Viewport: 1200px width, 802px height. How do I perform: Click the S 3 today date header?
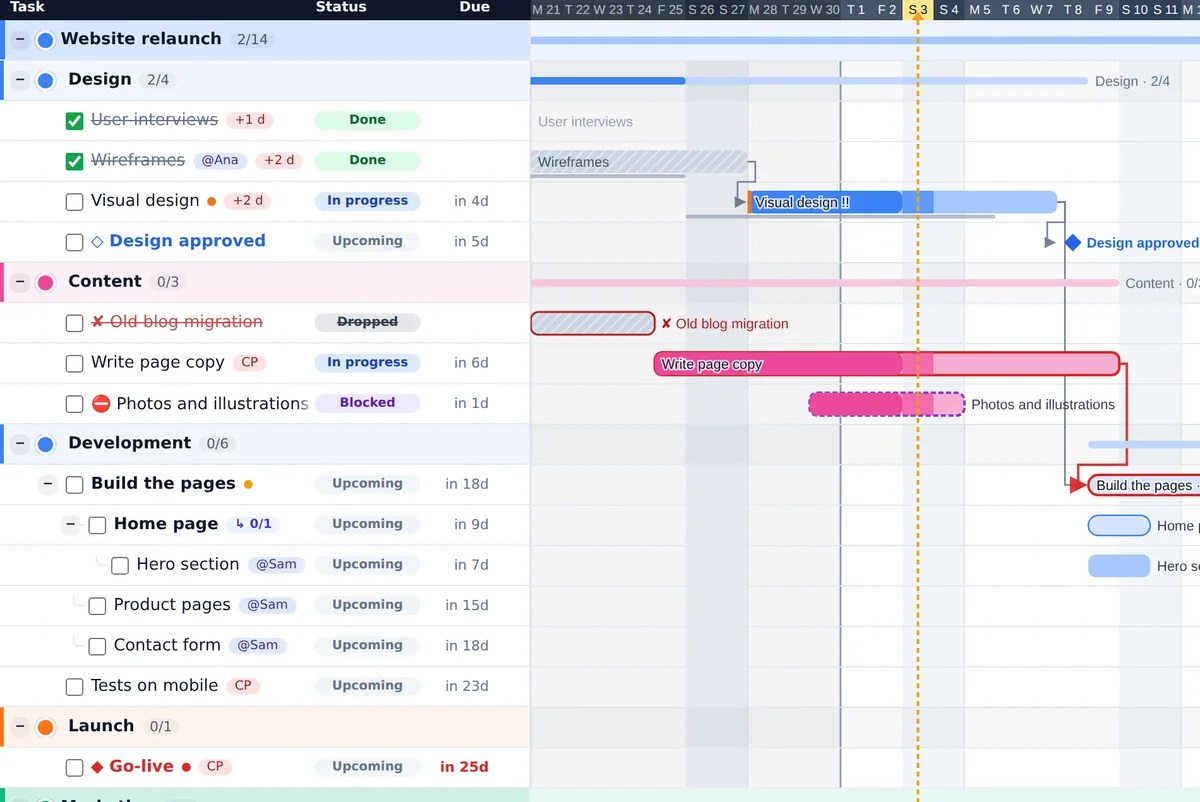click(x=918, y=10)
